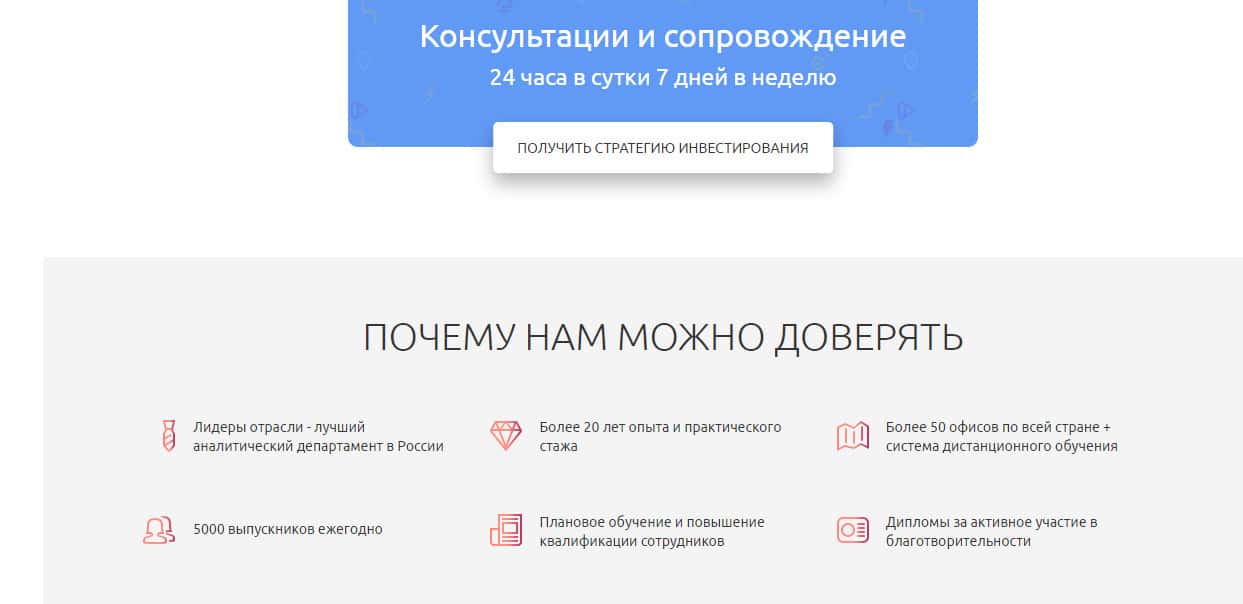Click the newspaper icon beside 'Плановое обучение'
Image resolution: width=1243 pixels, height=604 pixels.
[506, 530]
